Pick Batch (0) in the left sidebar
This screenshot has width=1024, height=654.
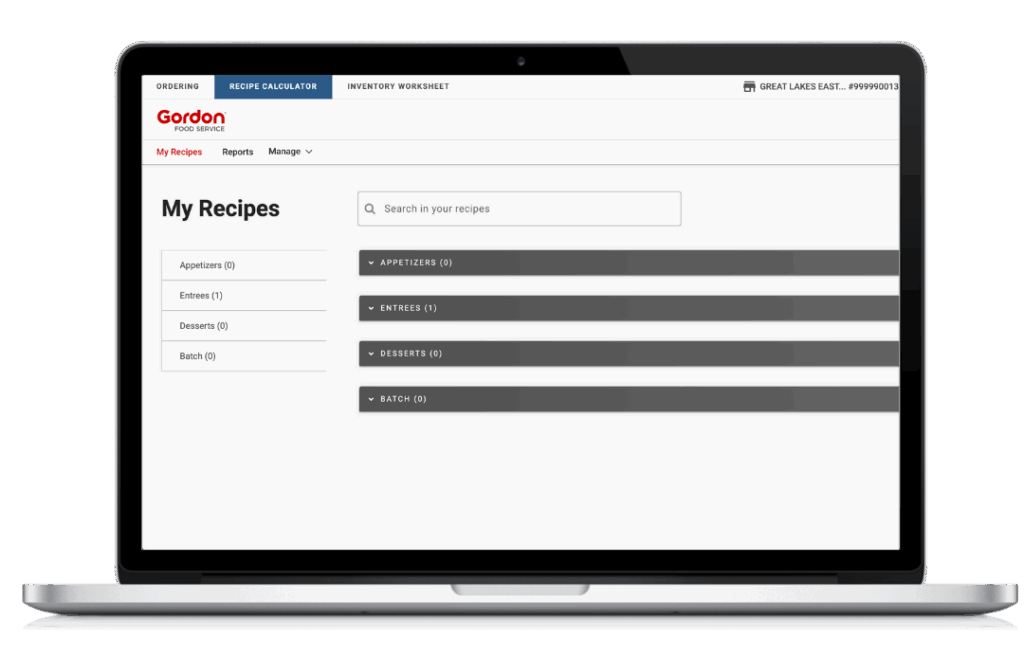198,356
